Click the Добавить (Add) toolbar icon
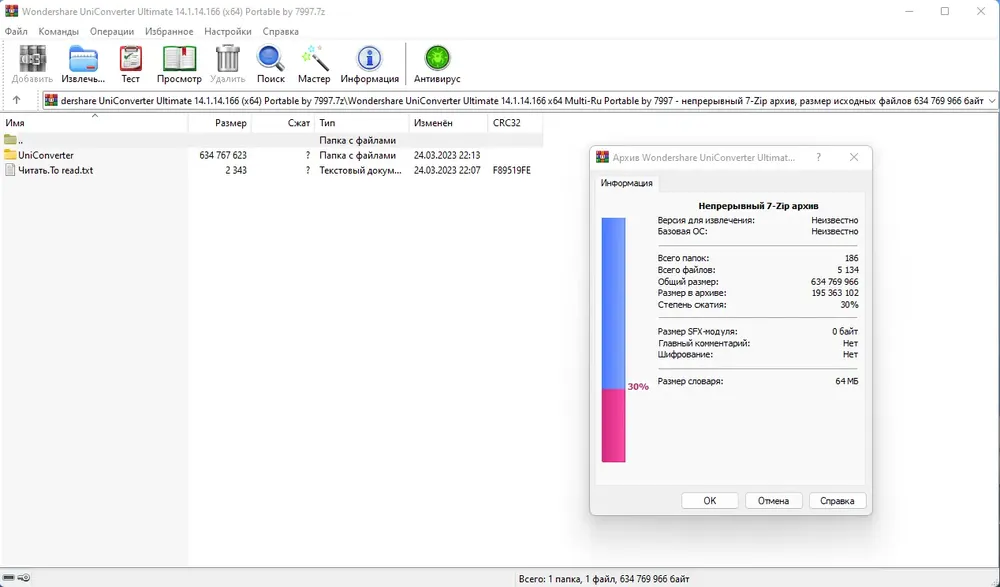 click(x=33, y=59)
